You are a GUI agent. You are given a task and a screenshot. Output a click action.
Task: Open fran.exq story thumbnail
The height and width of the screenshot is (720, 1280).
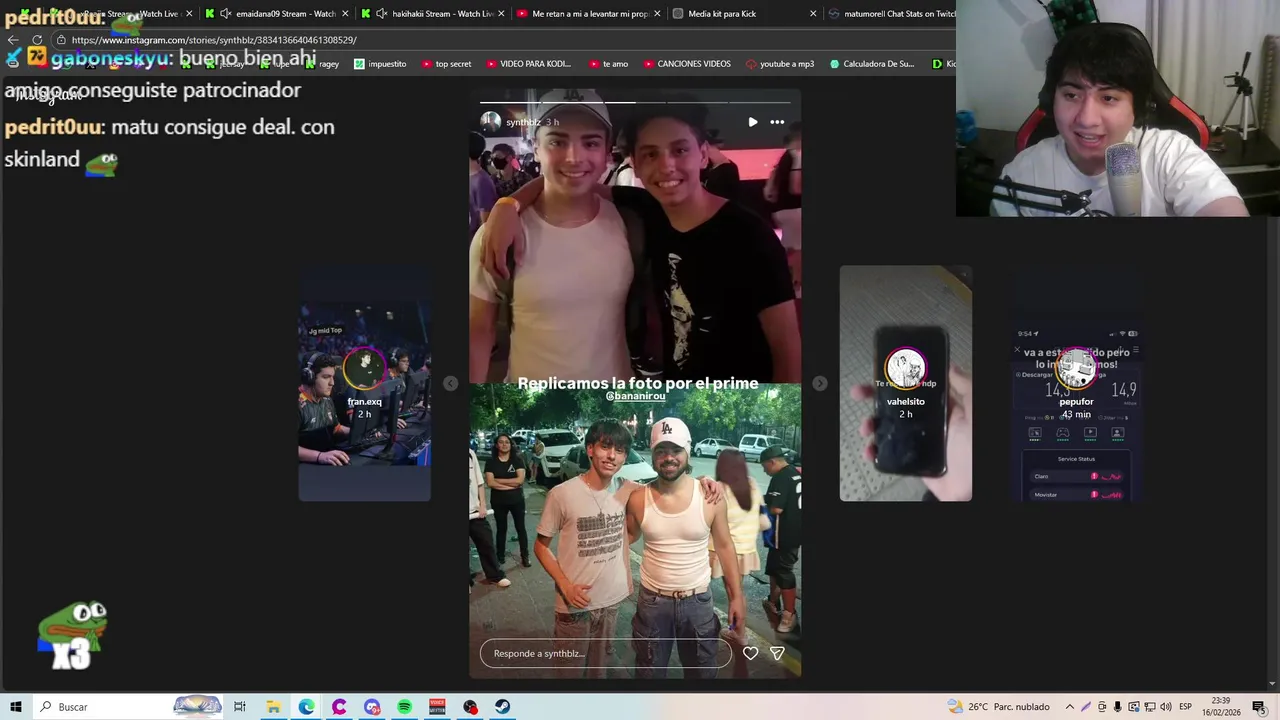pyautogui.click(x=364, y=383)
